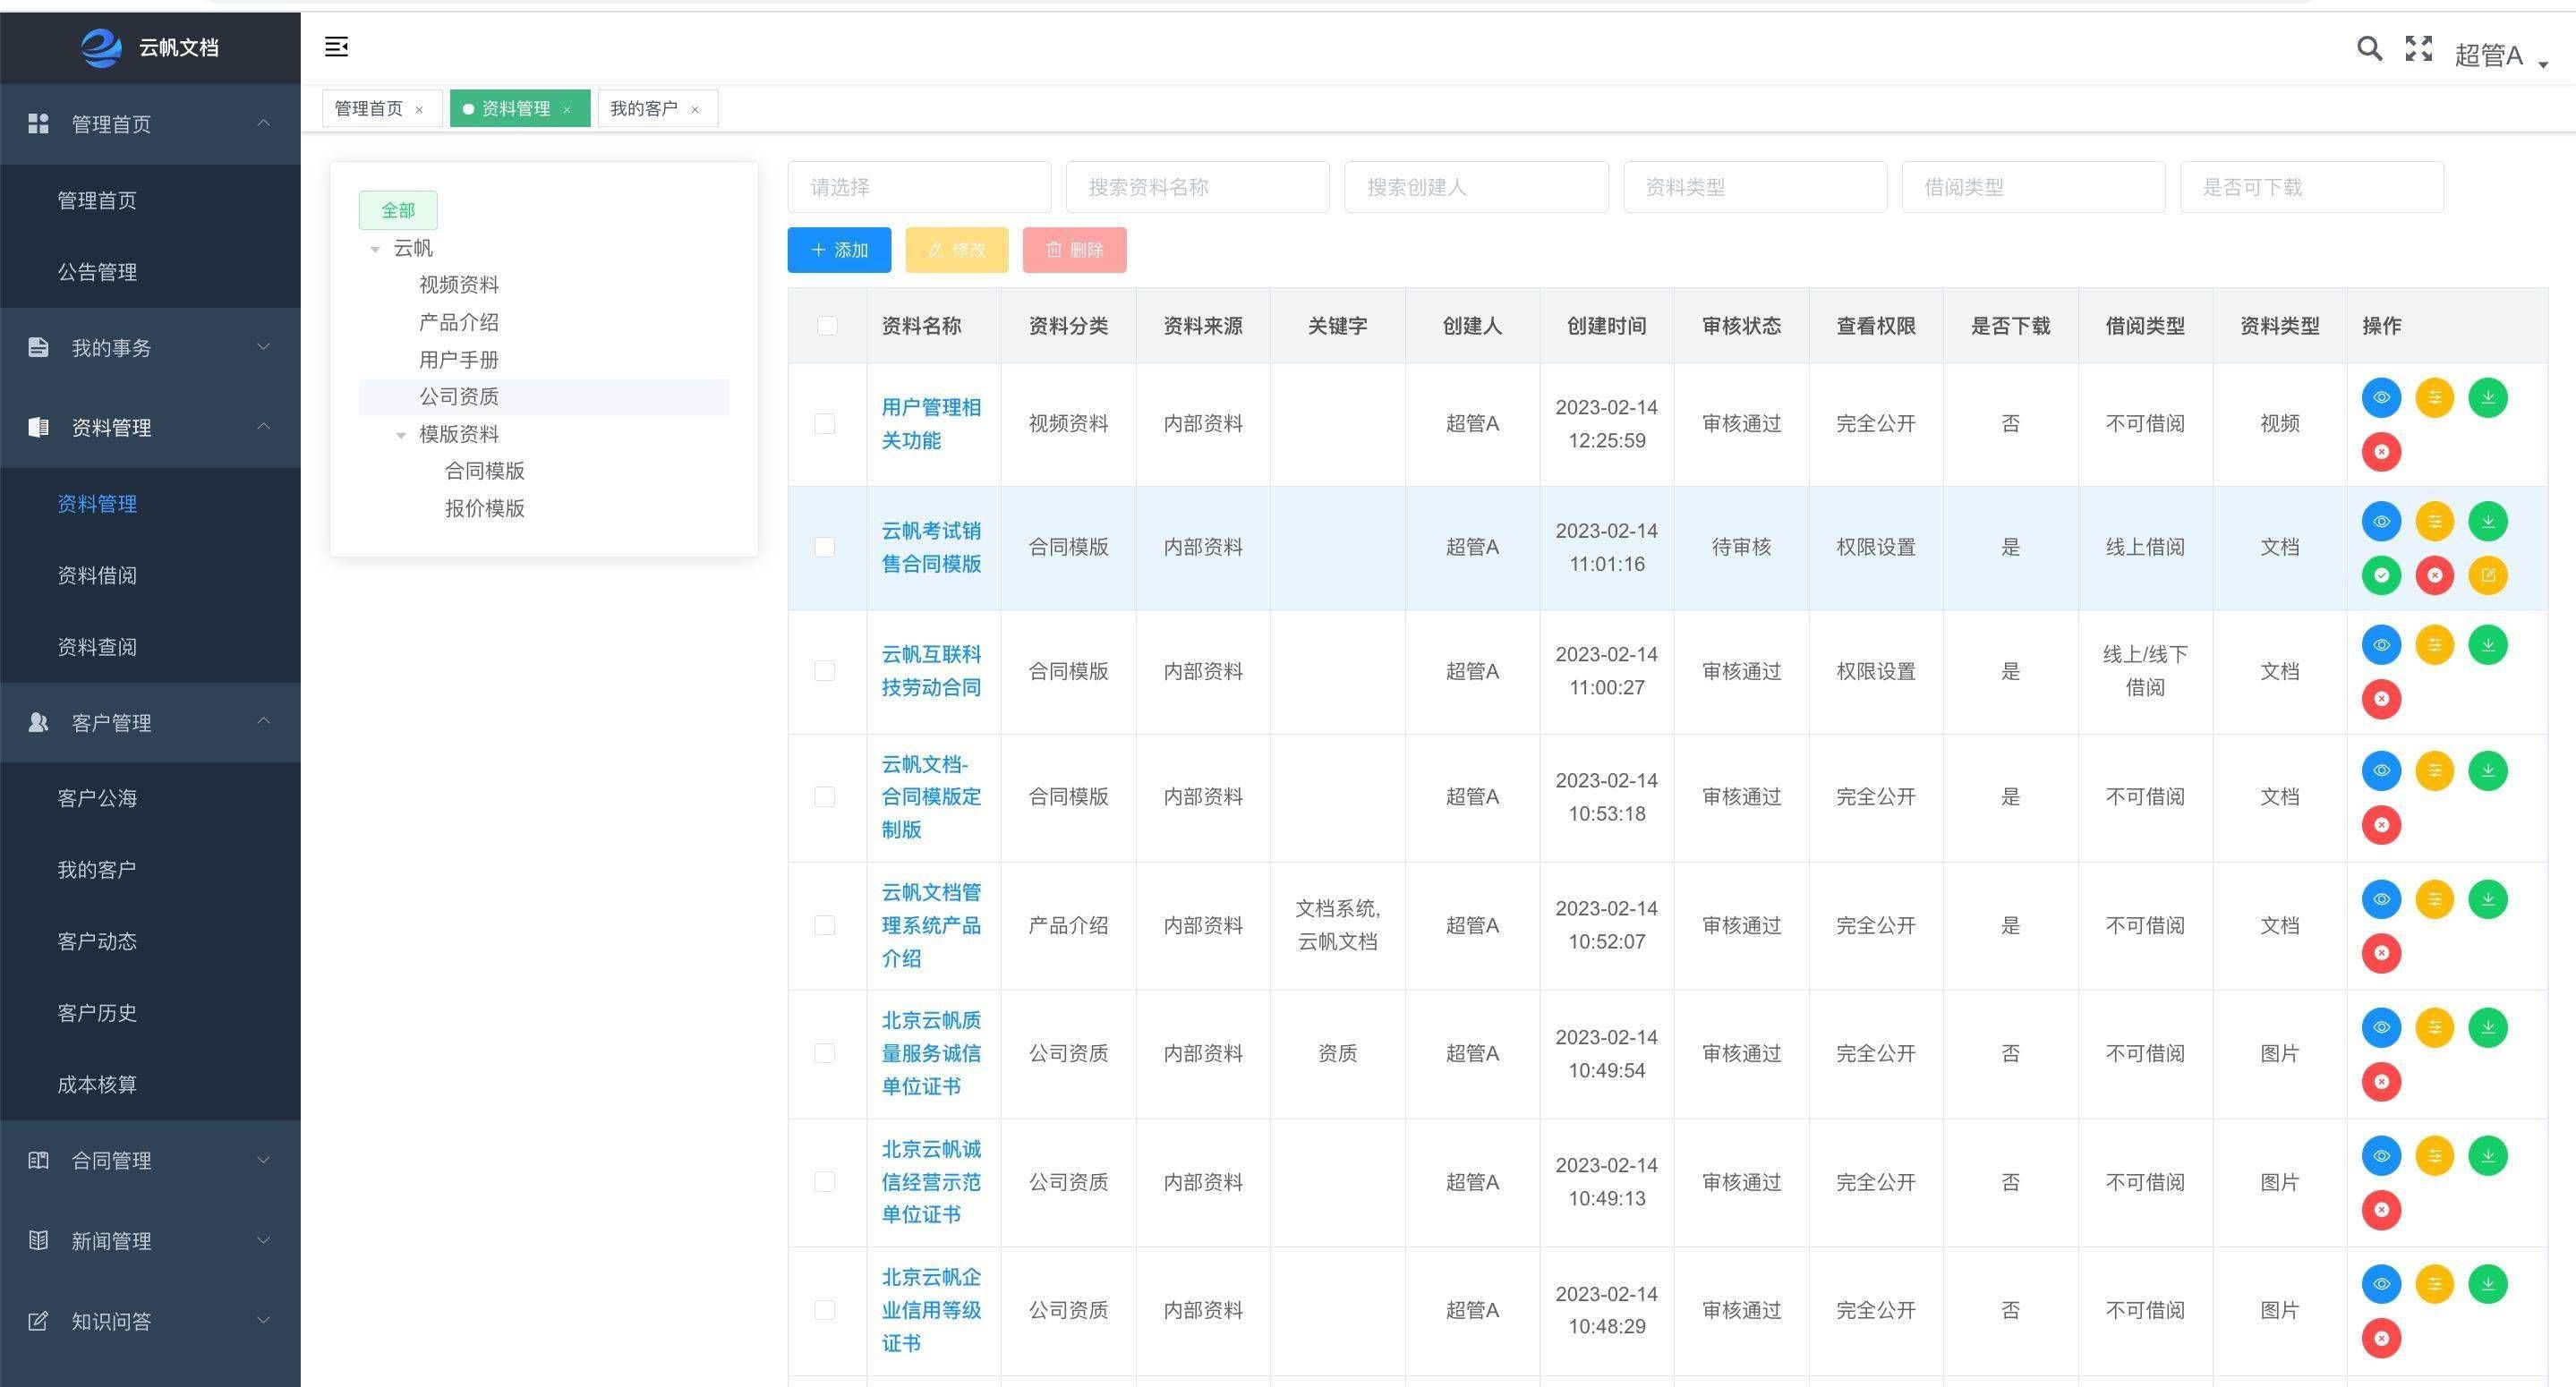Collapse the left sidebar with the hamburger icon
Viewport: 2576px width, 1387px height.
(x=336, y=47)
